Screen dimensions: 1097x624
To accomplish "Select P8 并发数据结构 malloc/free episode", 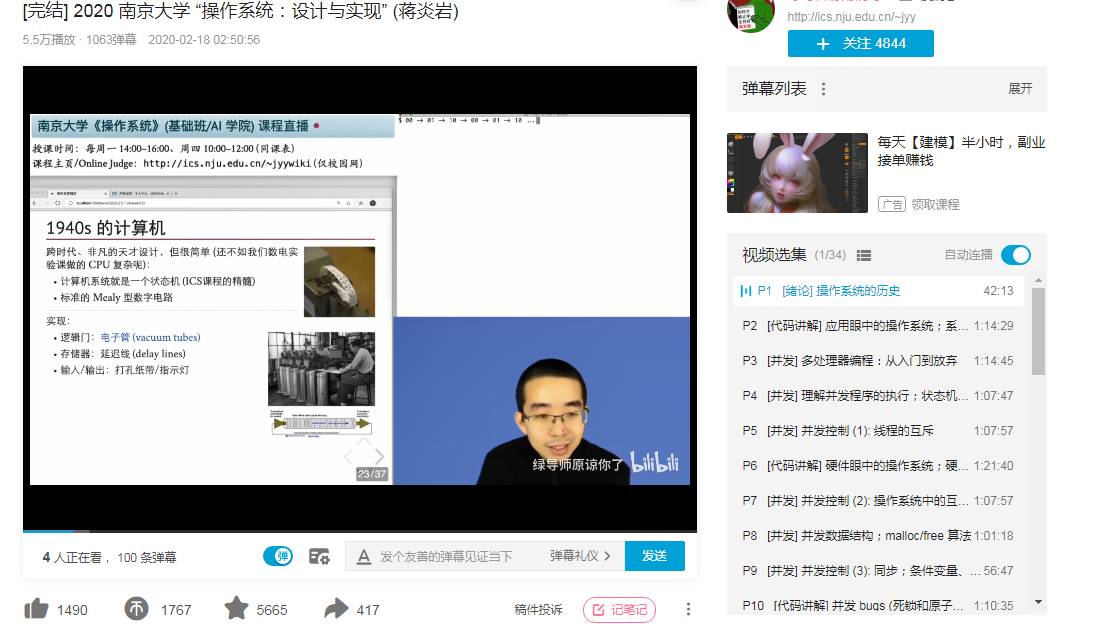I will coord(879,535).
